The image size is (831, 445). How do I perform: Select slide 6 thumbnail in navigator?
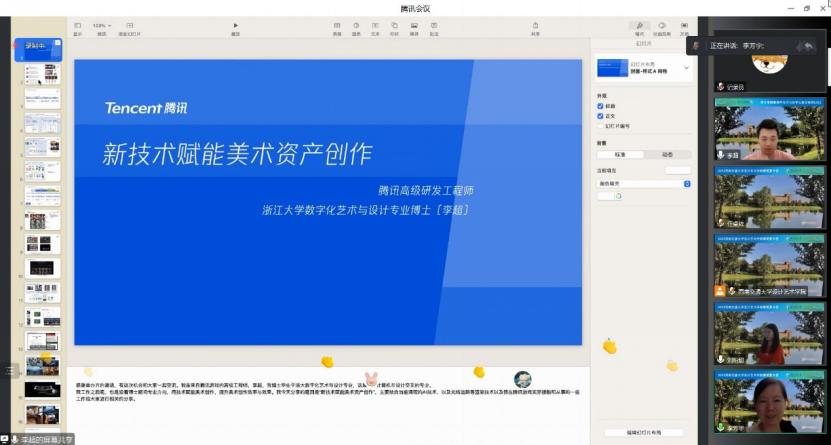42,172
